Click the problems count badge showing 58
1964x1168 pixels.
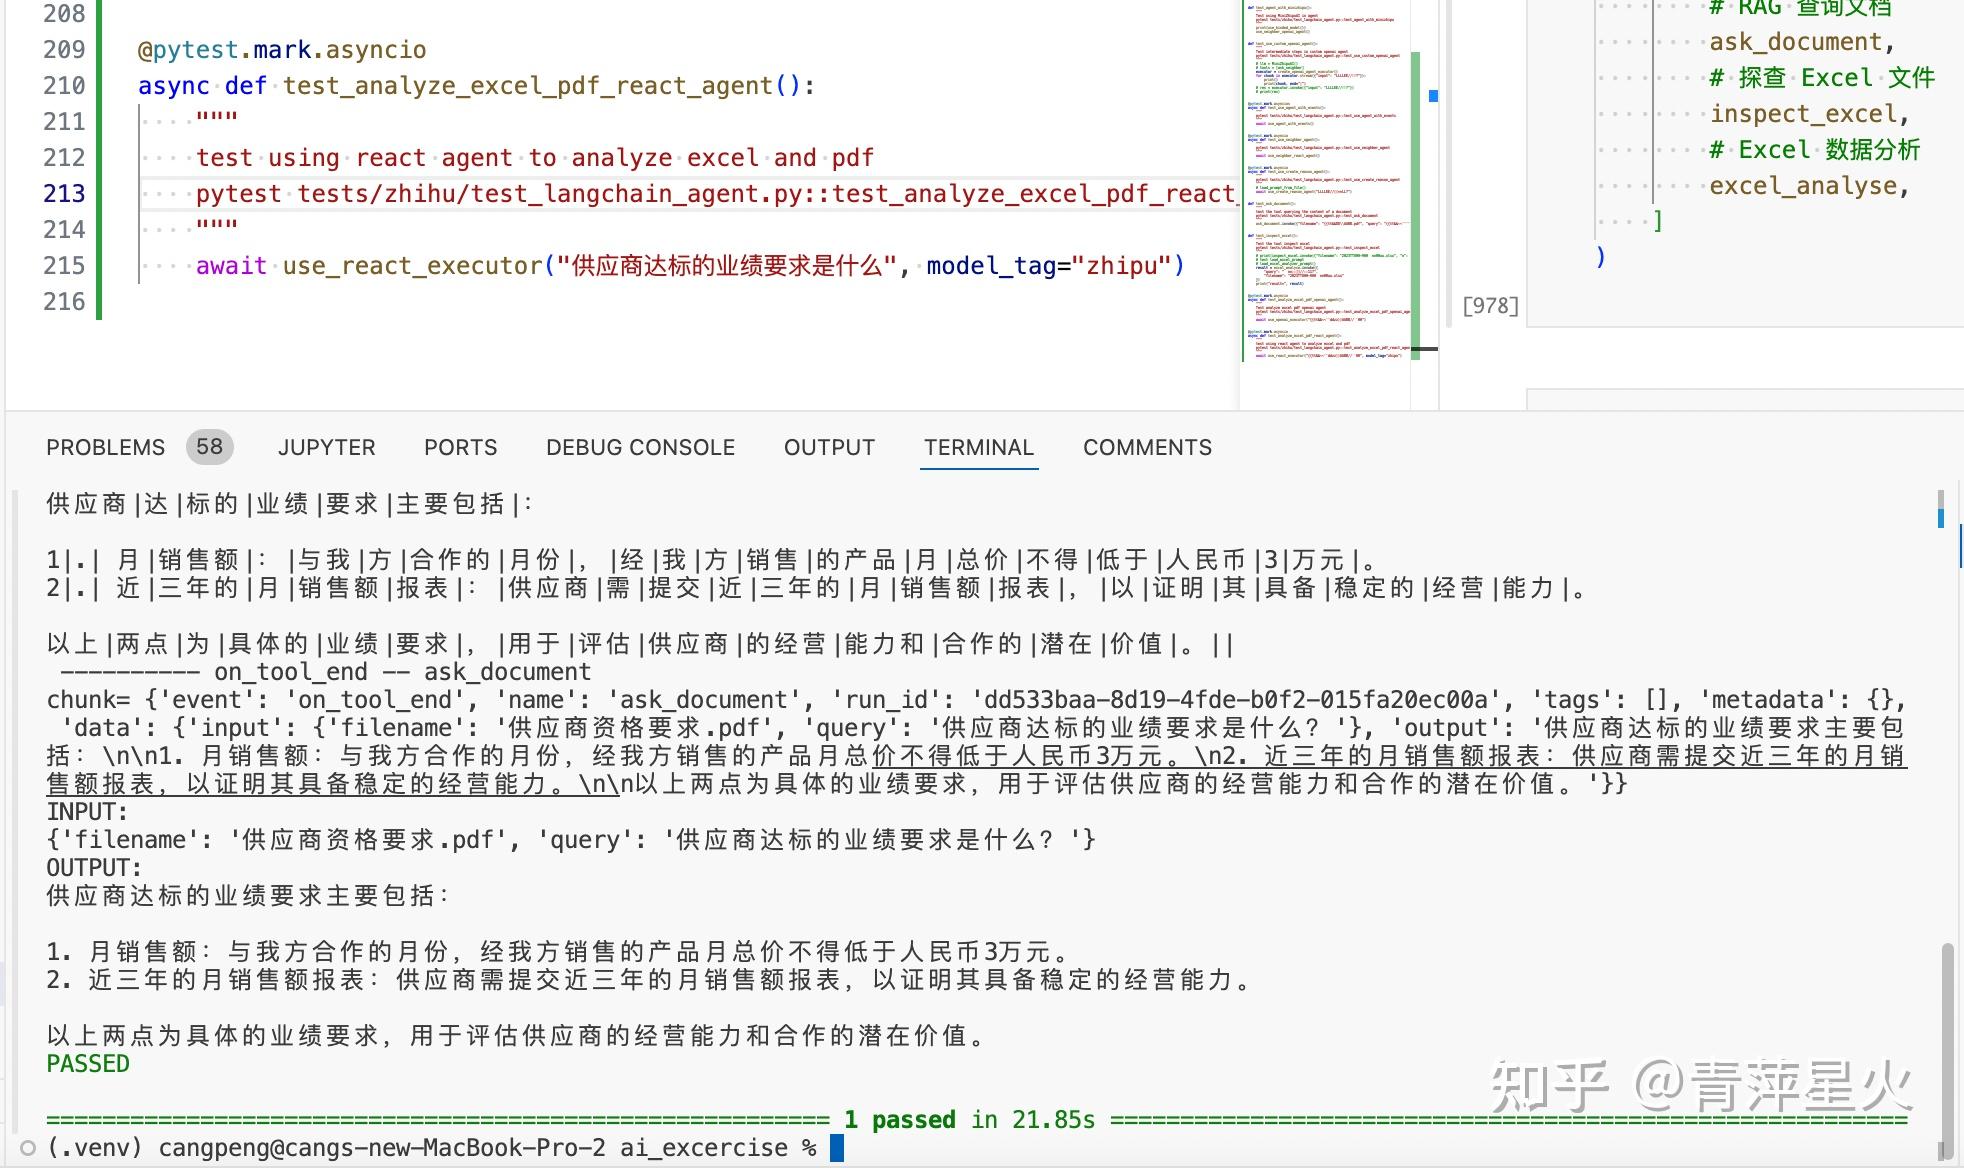(208, 447)
